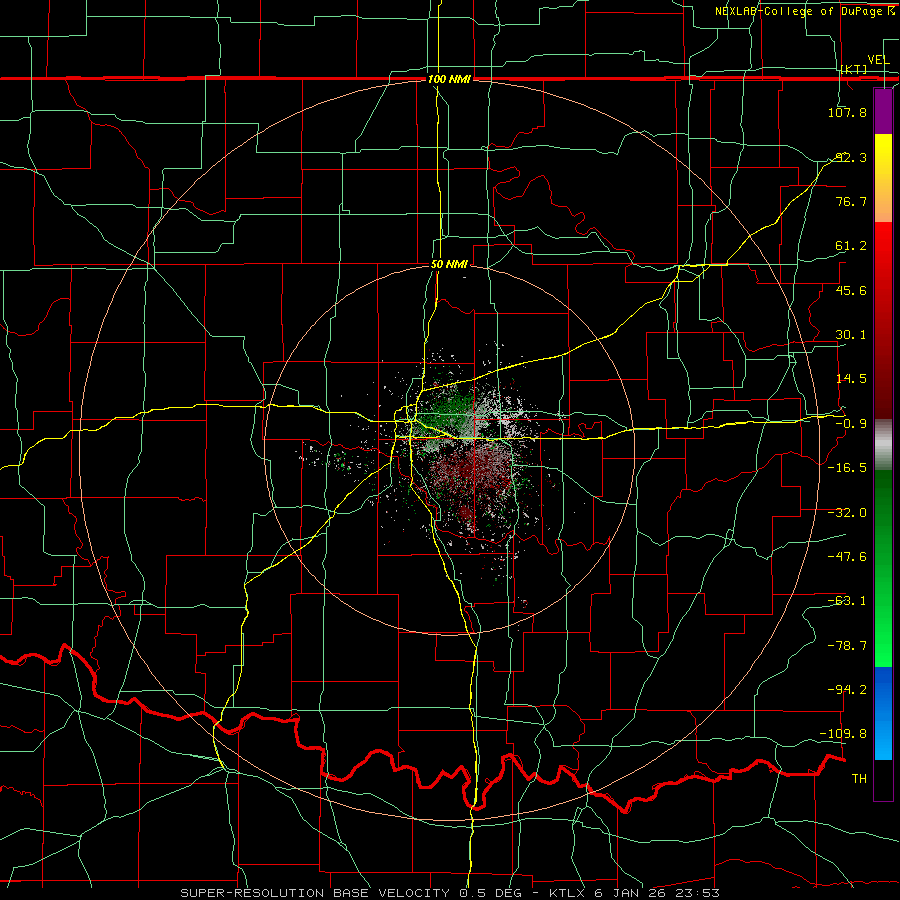Click the TH legend label
900x900 pixels.
tap(859, 779)
